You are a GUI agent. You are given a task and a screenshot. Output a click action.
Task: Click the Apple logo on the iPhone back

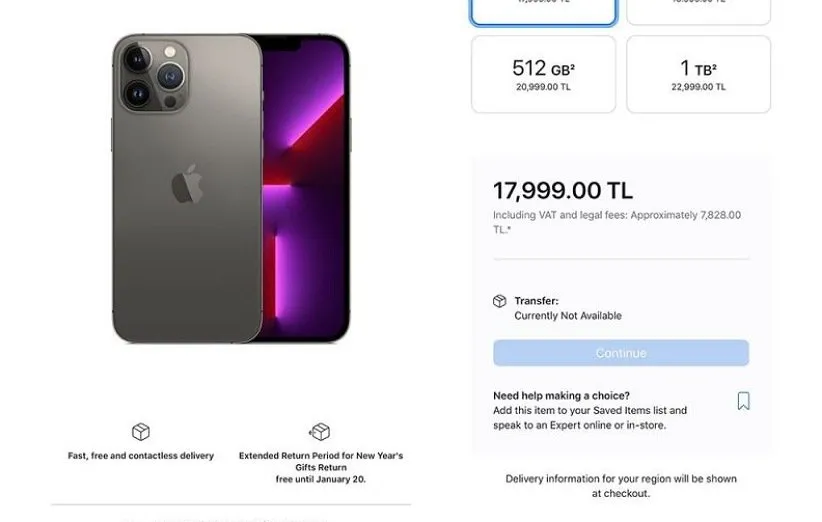187,184
